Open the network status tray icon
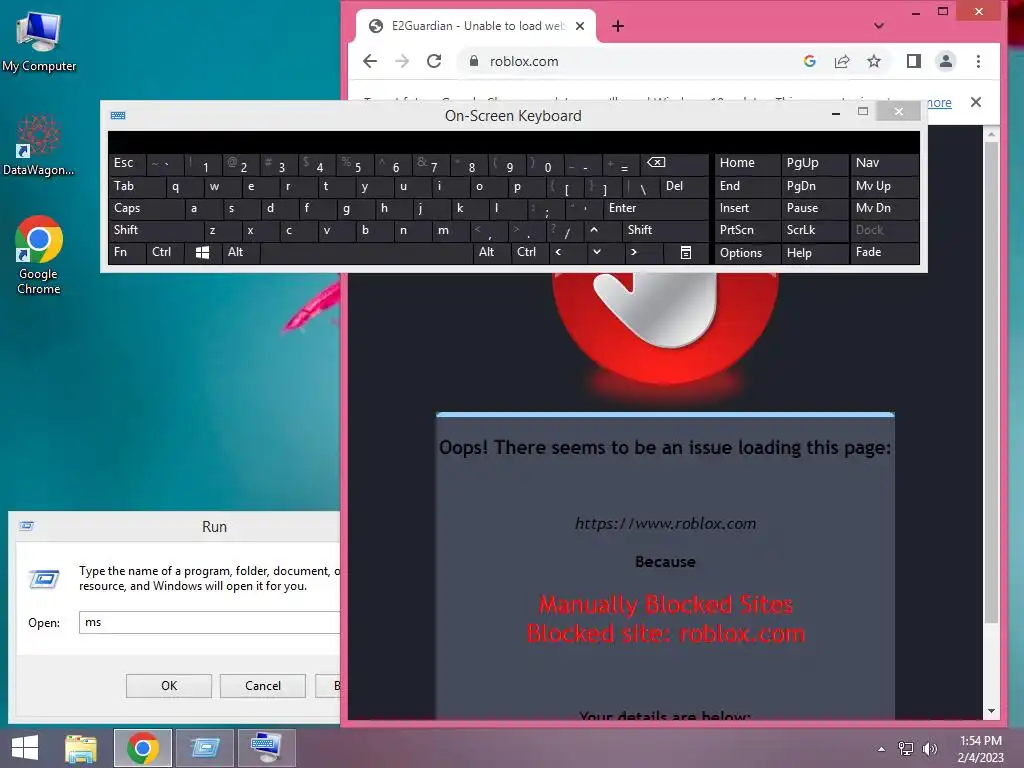1024x768 pixels. pyautogui.click(x=906, y=749)
